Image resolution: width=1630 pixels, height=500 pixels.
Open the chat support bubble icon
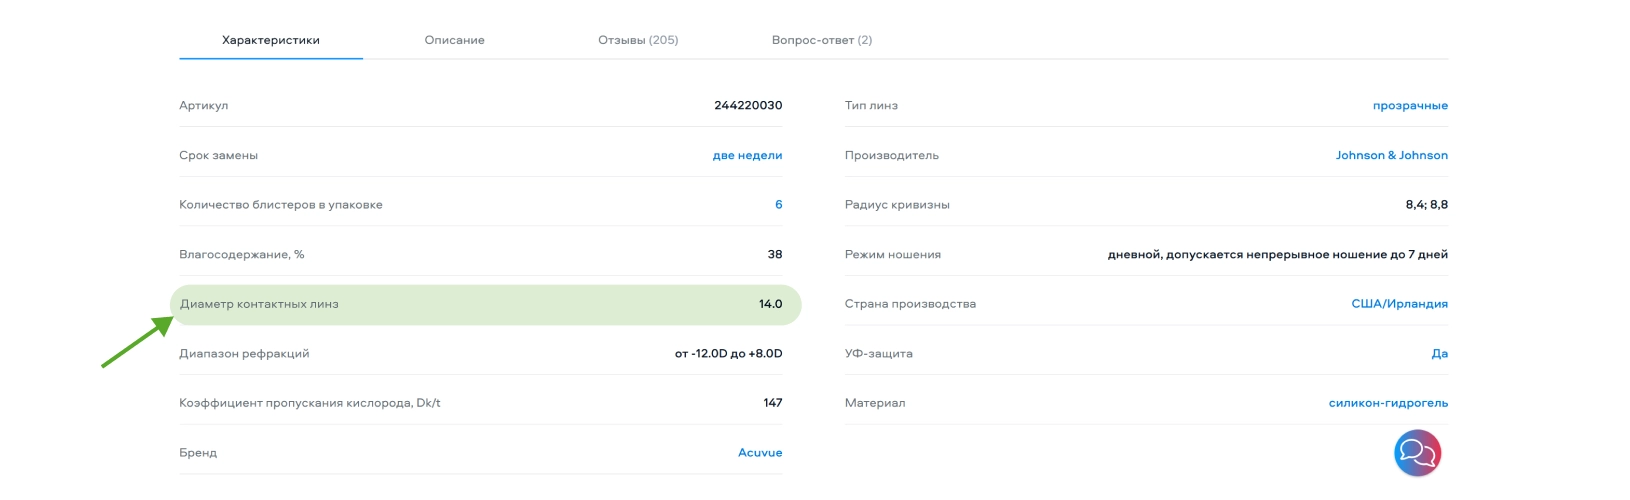tap(1417, 453)
